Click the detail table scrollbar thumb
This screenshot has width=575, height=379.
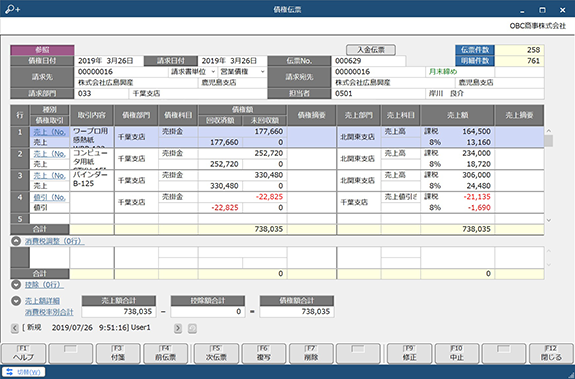tap(549, 141)
